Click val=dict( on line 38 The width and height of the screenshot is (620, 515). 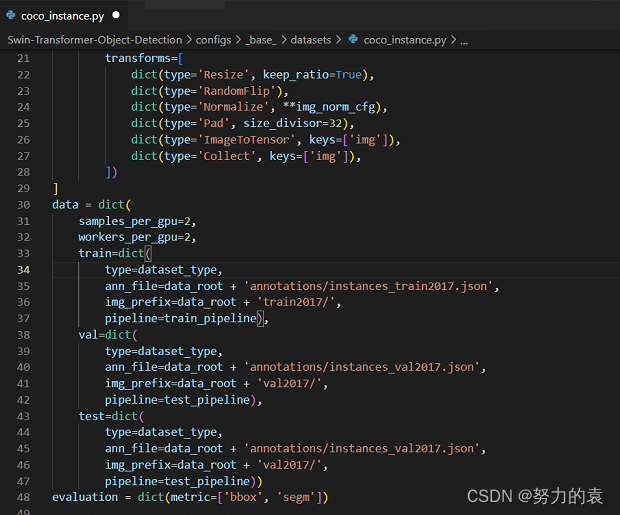click(x=108, y=335)
